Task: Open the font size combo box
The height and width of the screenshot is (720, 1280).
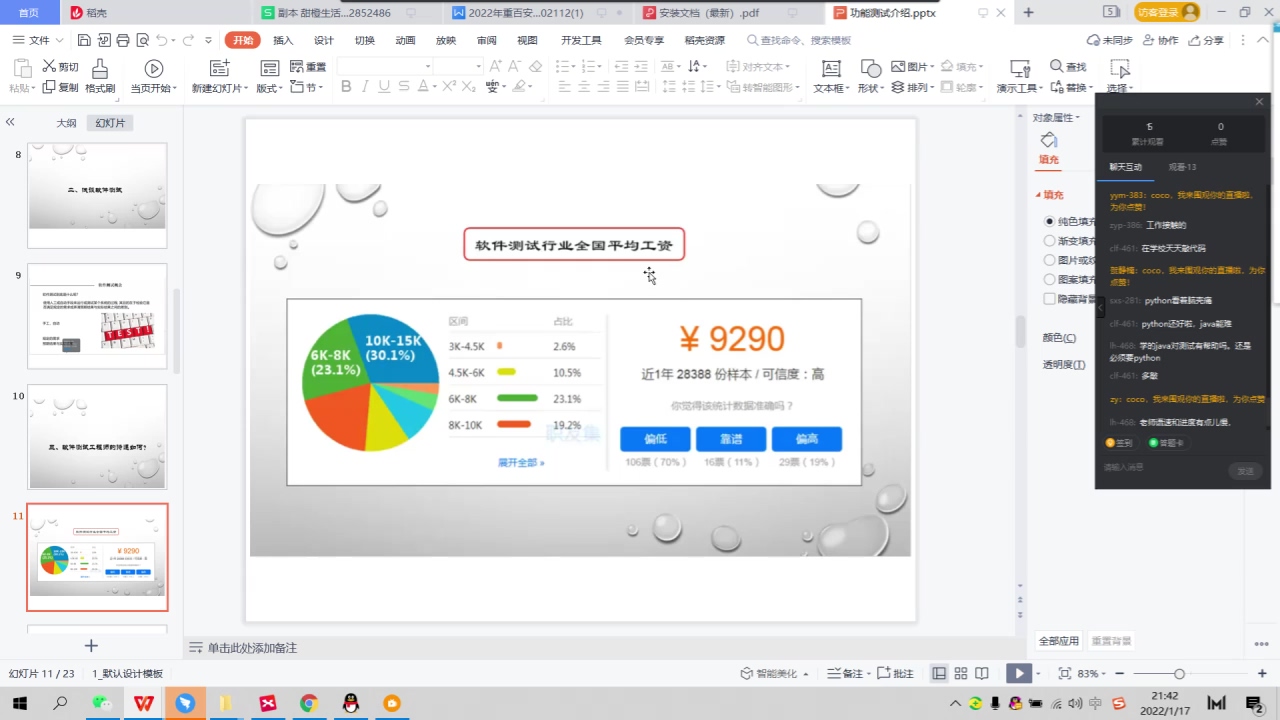Action: [x=460, y=66]
